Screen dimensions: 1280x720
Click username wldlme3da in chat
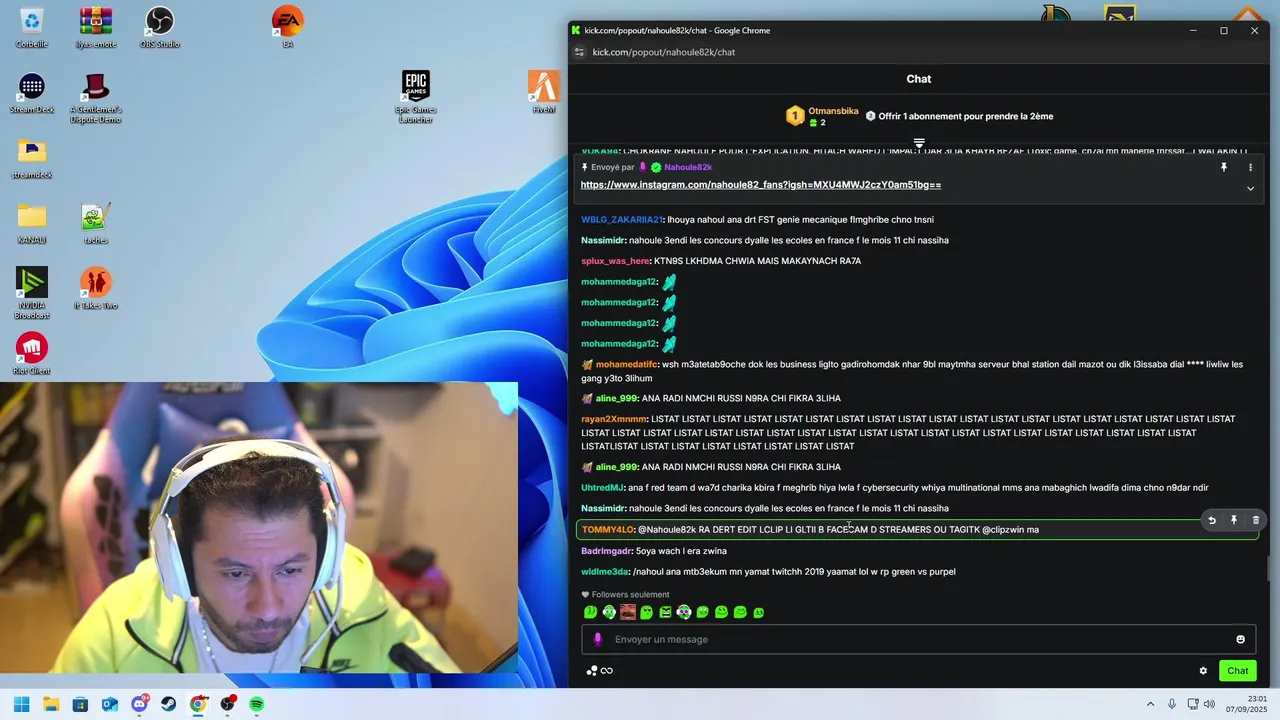pos(605,572)
